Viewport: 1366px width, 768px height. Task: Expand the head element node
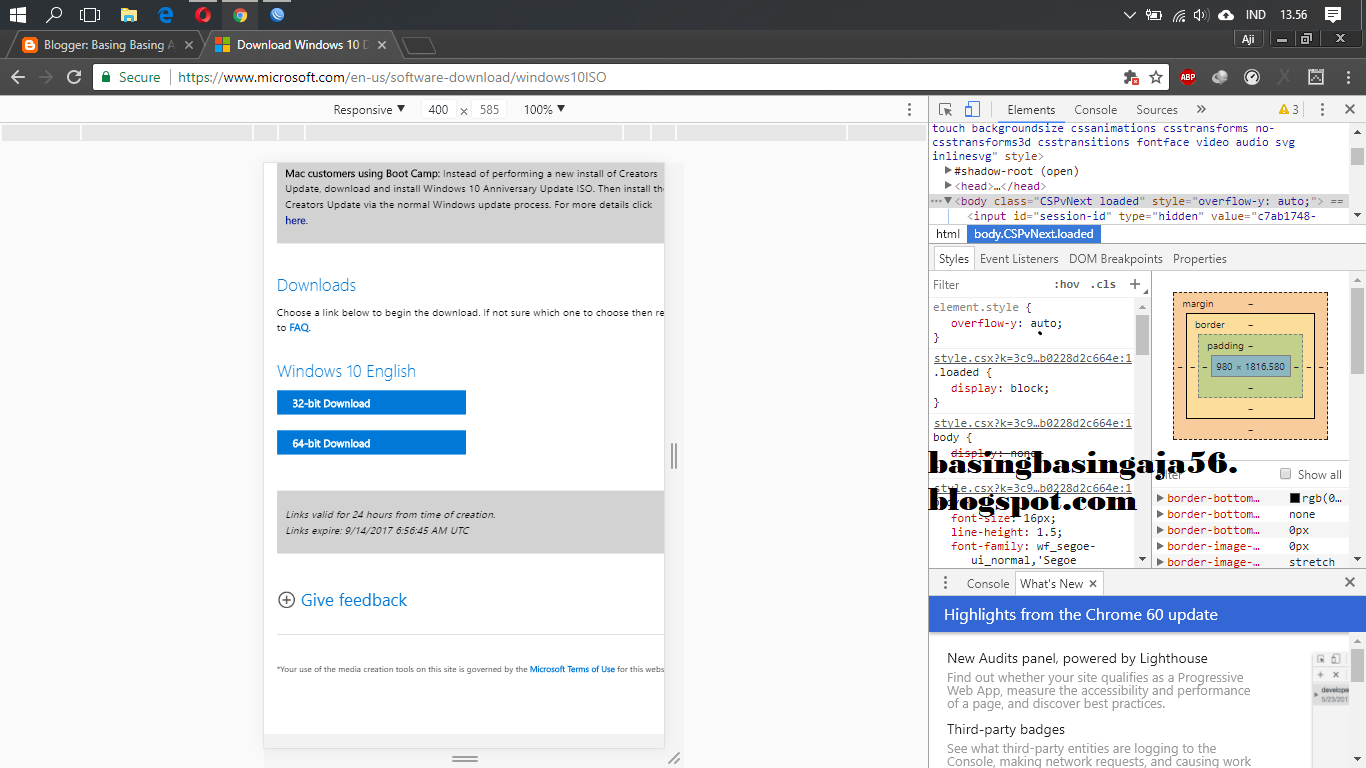coord(948,186)
